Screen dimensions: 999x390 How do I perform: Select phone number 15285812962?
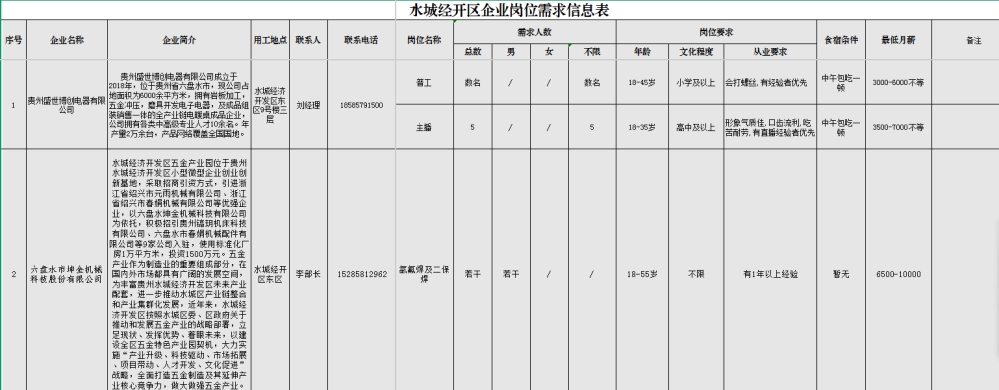point(361,274)
